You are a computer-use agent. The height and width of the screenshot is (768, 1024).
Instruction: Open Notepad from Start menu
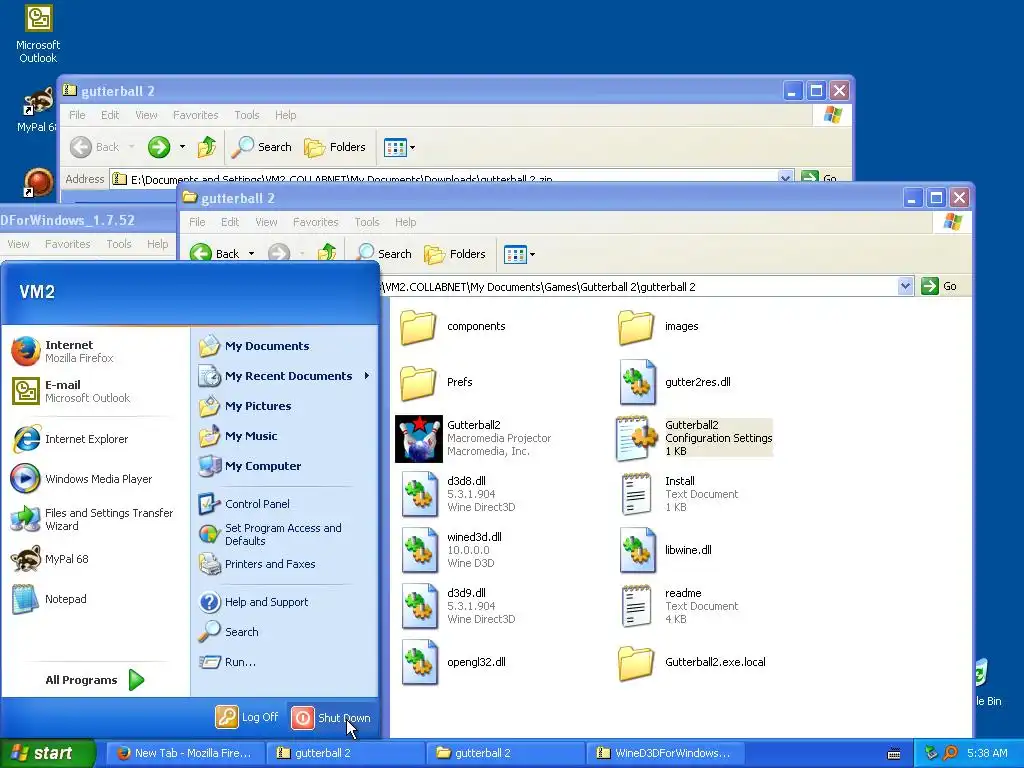49,599
